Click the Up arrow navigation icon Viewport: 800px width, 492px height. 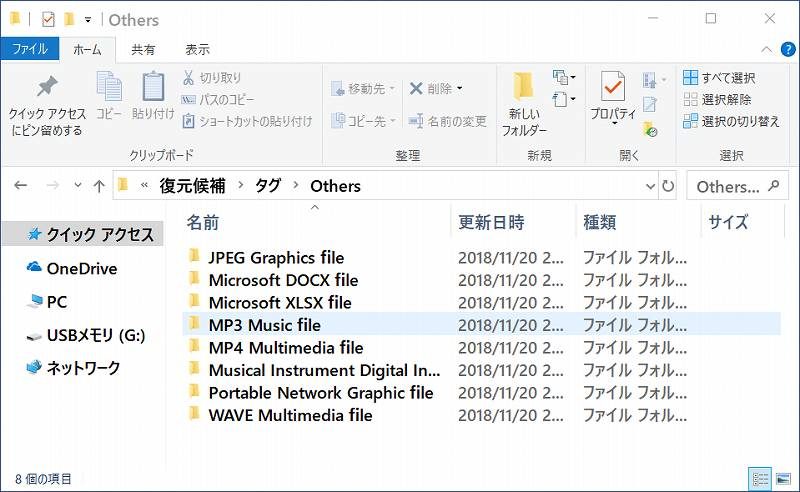99,186
